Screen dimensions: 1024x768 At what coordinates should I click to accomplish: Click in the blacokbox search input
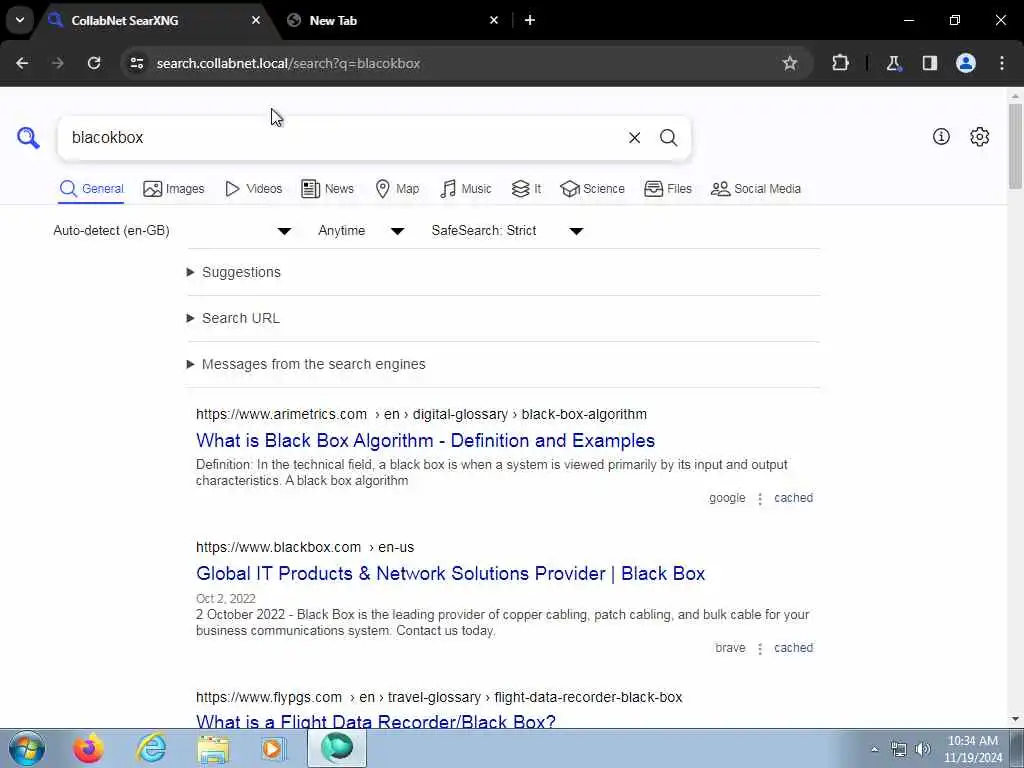(340, 138)
